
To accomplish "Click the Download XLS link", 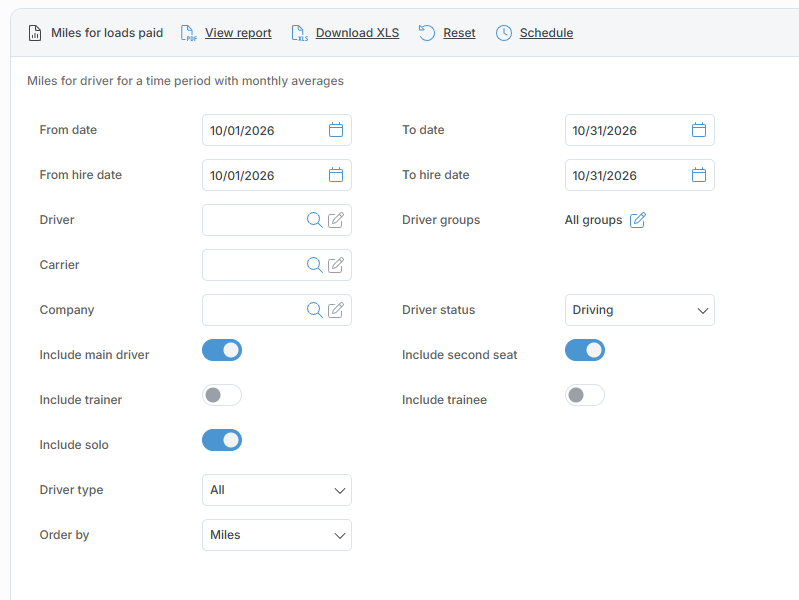I will click(357, 33).
